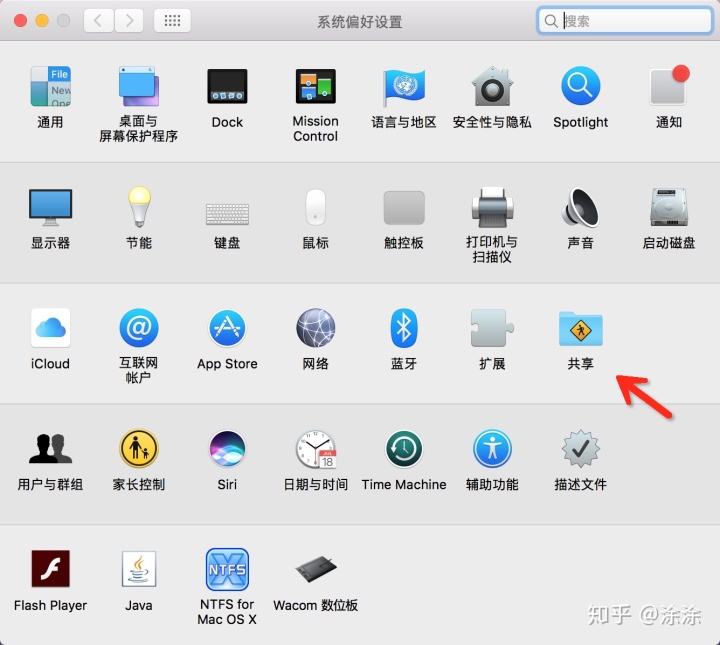Open Mission Control preferences
The width and height of the screenshot is (720, 645).
click(x=315, y=86)
